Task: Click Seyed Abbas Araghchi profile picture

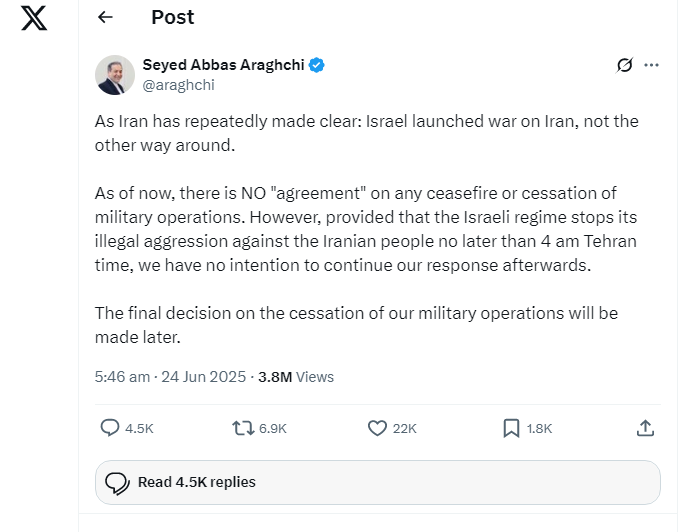Action: coord(115,75)
